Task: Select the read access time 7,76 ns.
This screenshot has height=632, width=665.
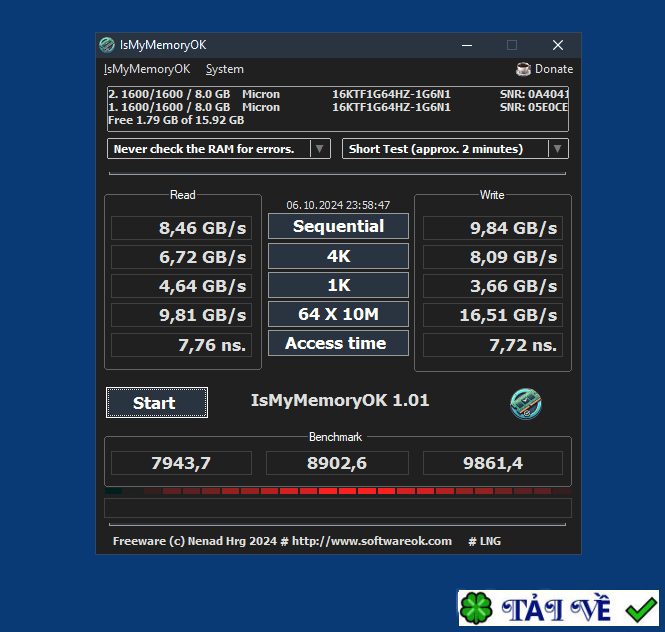Action: tap(182, 345)
